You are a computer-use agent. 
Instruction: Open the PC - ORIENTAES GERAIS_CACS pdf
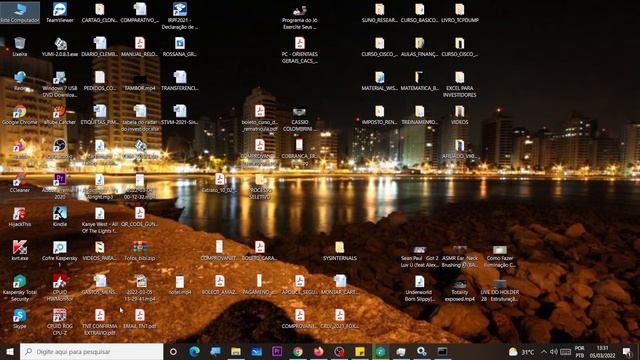[x=300, y=50]
